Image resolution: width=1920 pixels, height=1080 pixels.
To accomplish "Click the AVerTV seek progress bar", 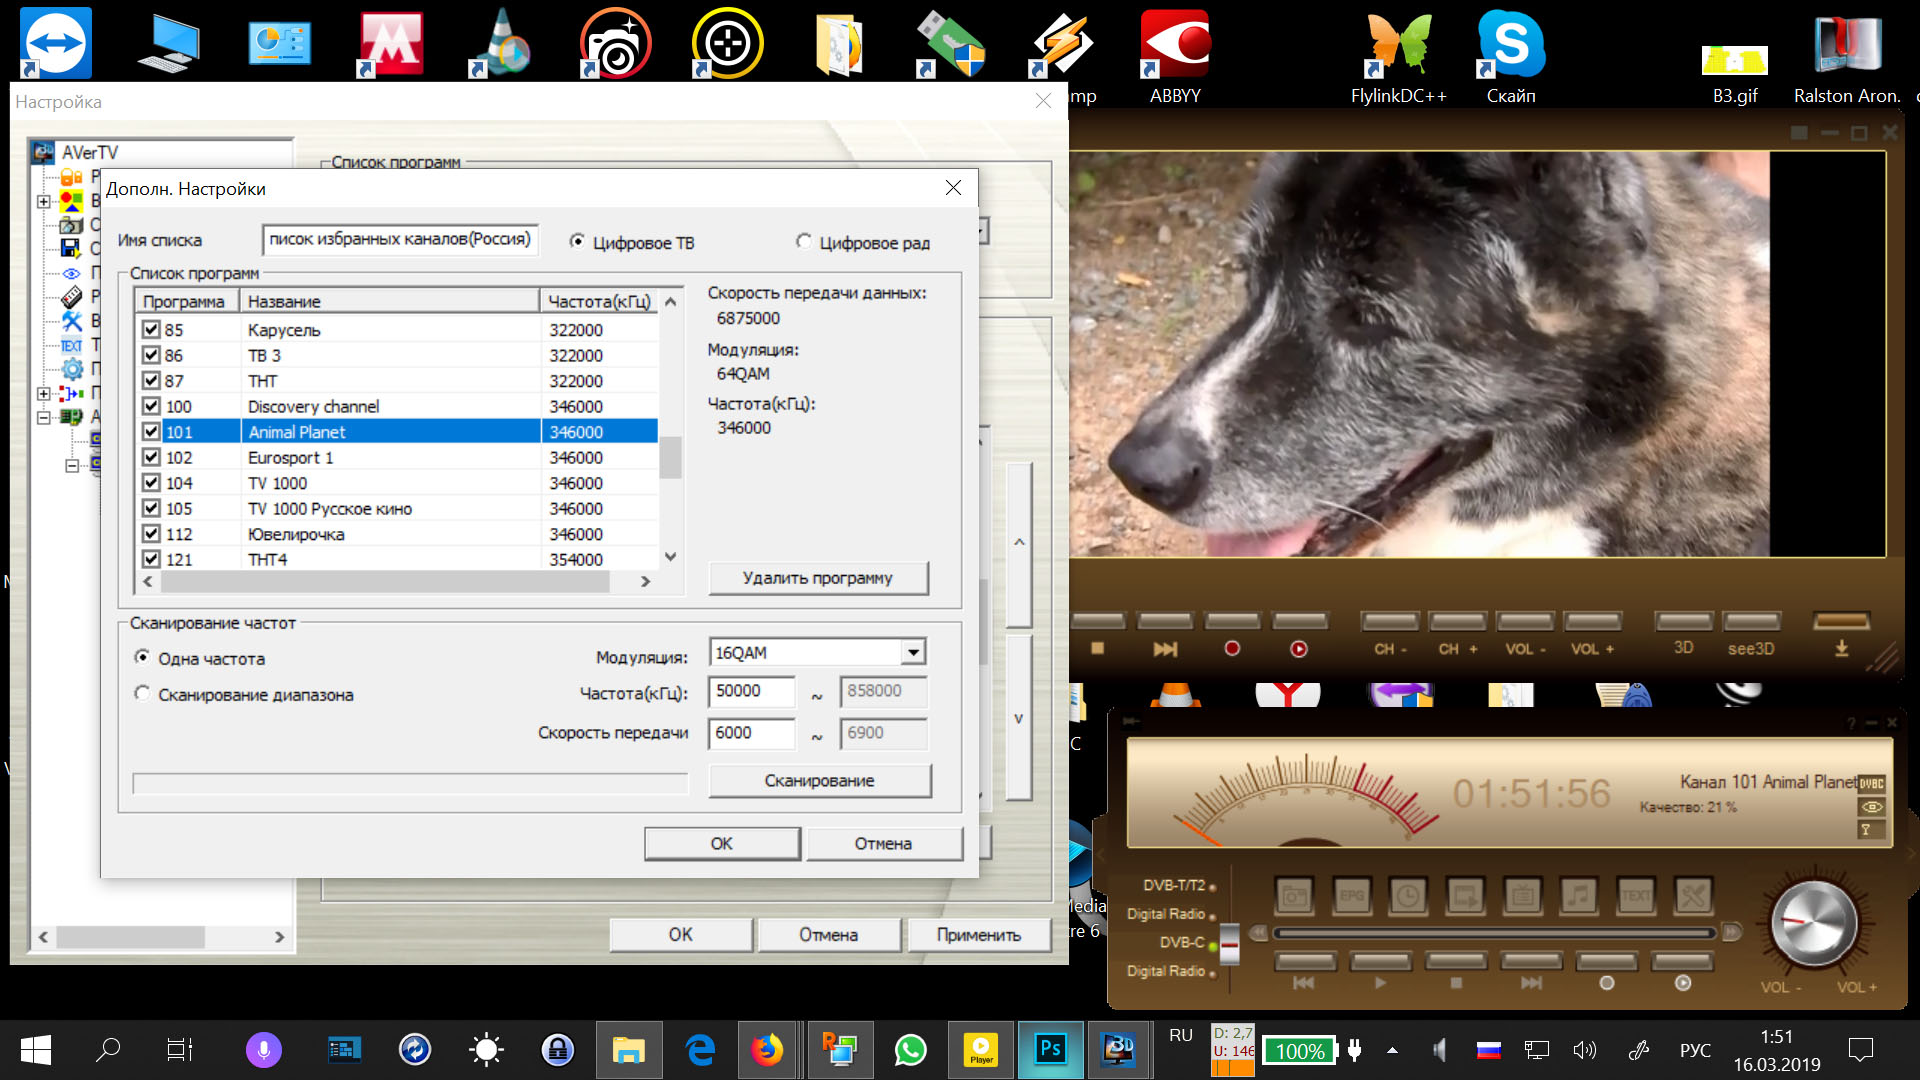I will (x=1494, y=934).
